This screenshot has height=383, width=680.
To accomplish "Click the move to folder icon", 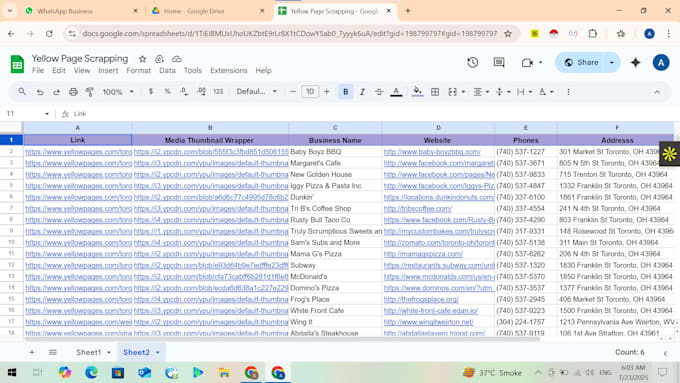I will (x=160, y=59).
